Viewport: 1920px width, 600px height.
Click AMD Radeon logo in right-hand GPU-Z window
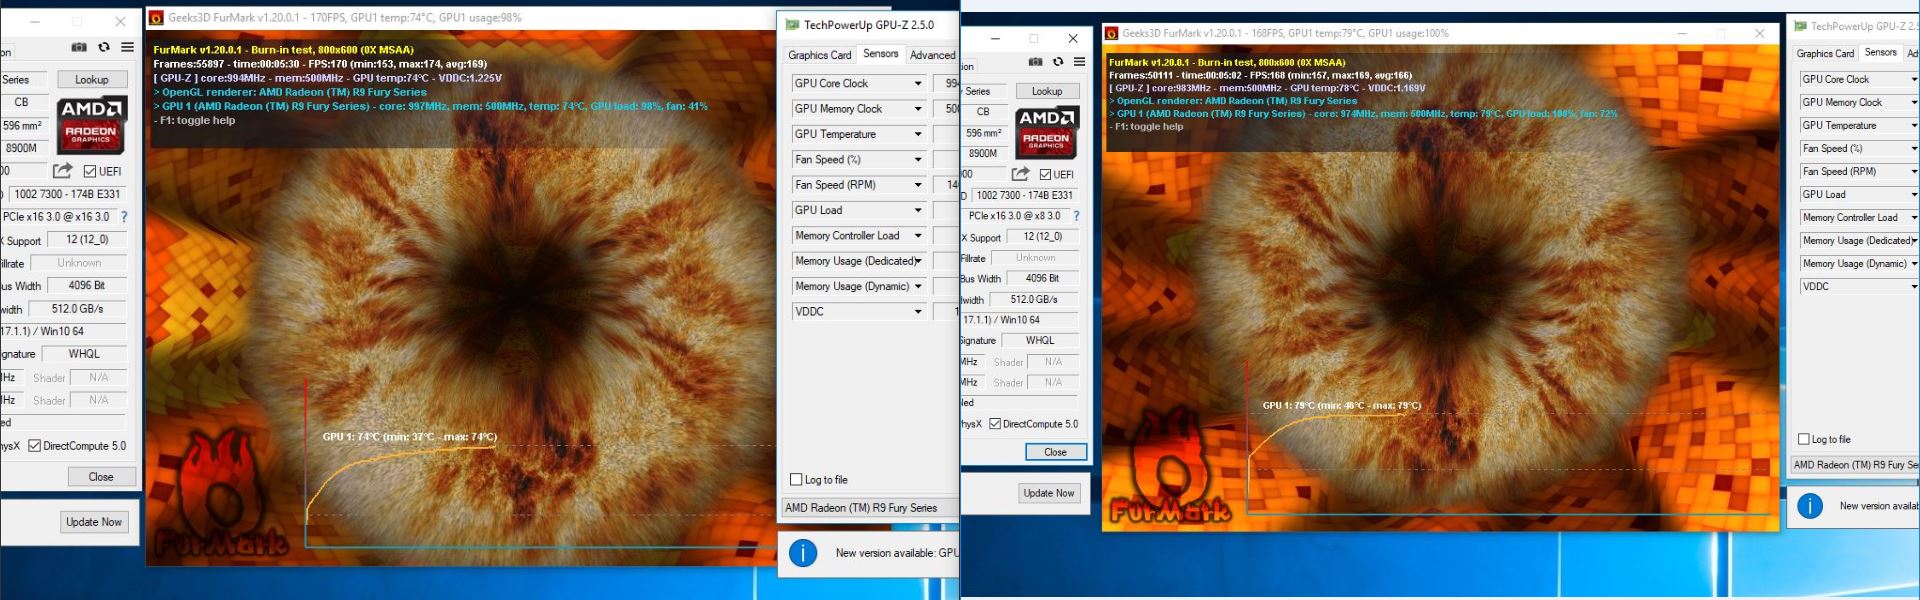coord(1046,133)
